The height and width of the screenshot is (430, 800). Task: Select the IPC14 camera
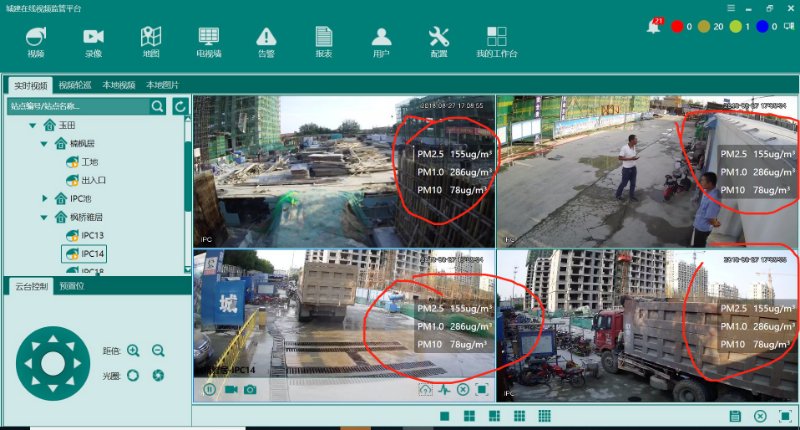[x=85, y=254]
